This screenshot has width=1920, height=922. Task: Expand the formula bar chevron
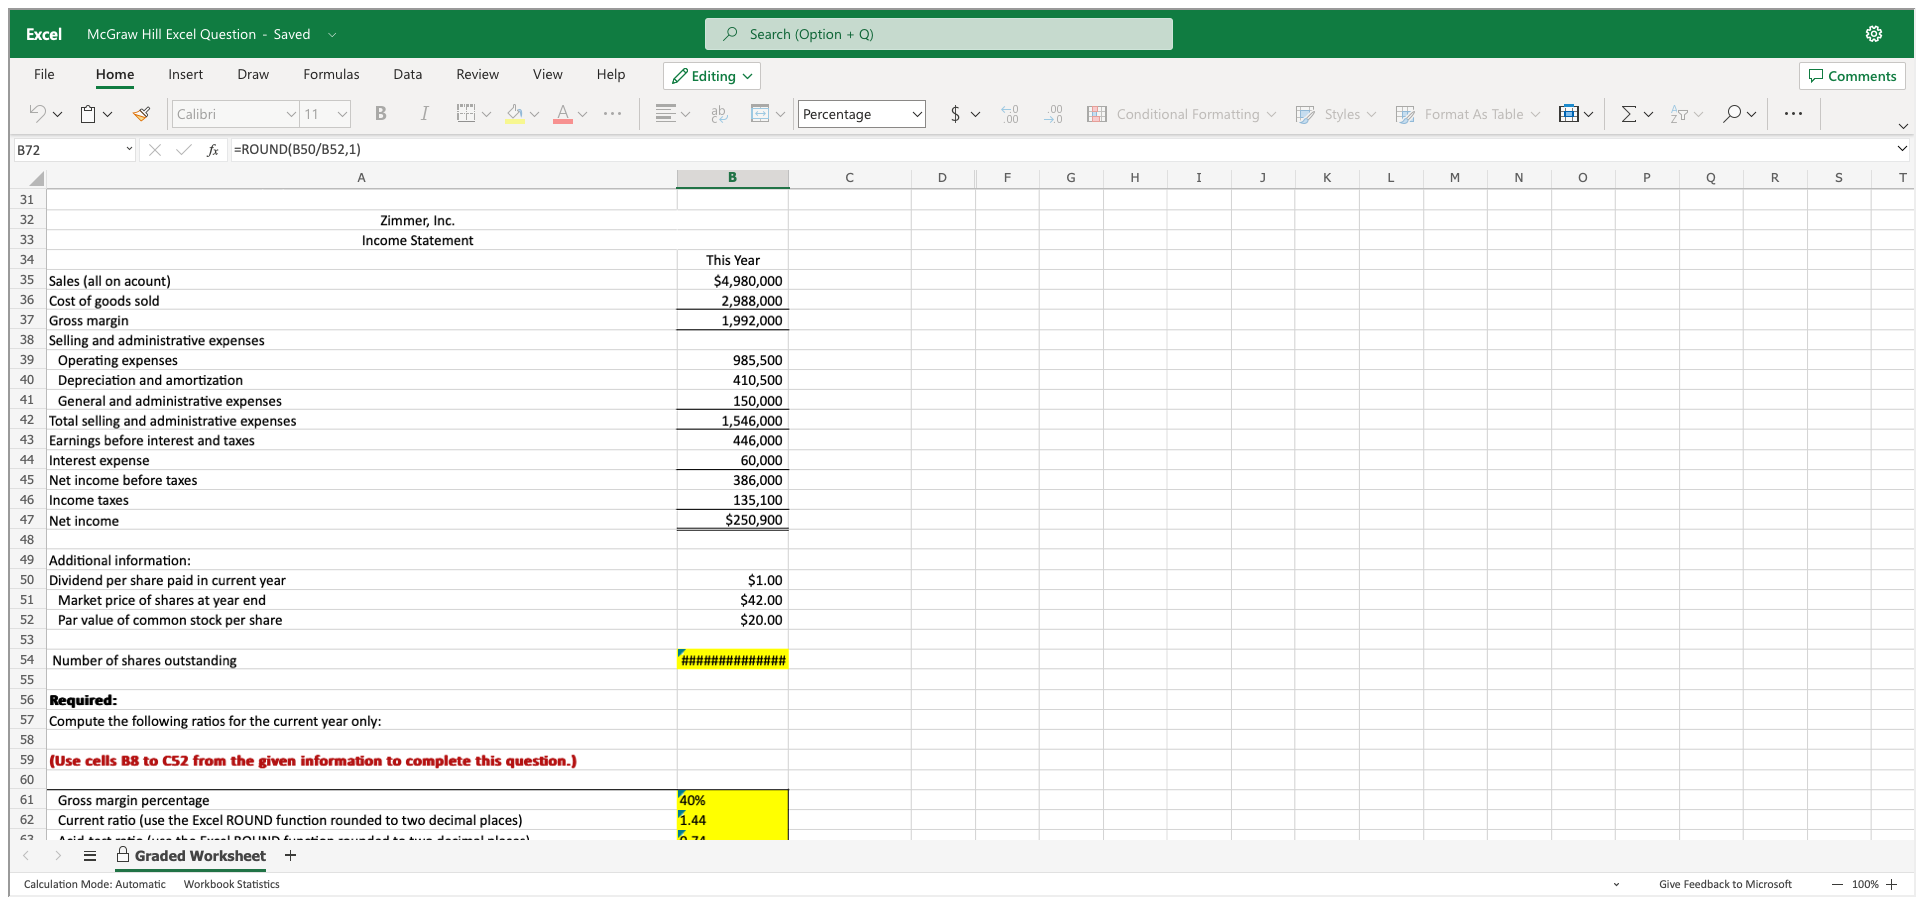click(x=1902, y=149)
